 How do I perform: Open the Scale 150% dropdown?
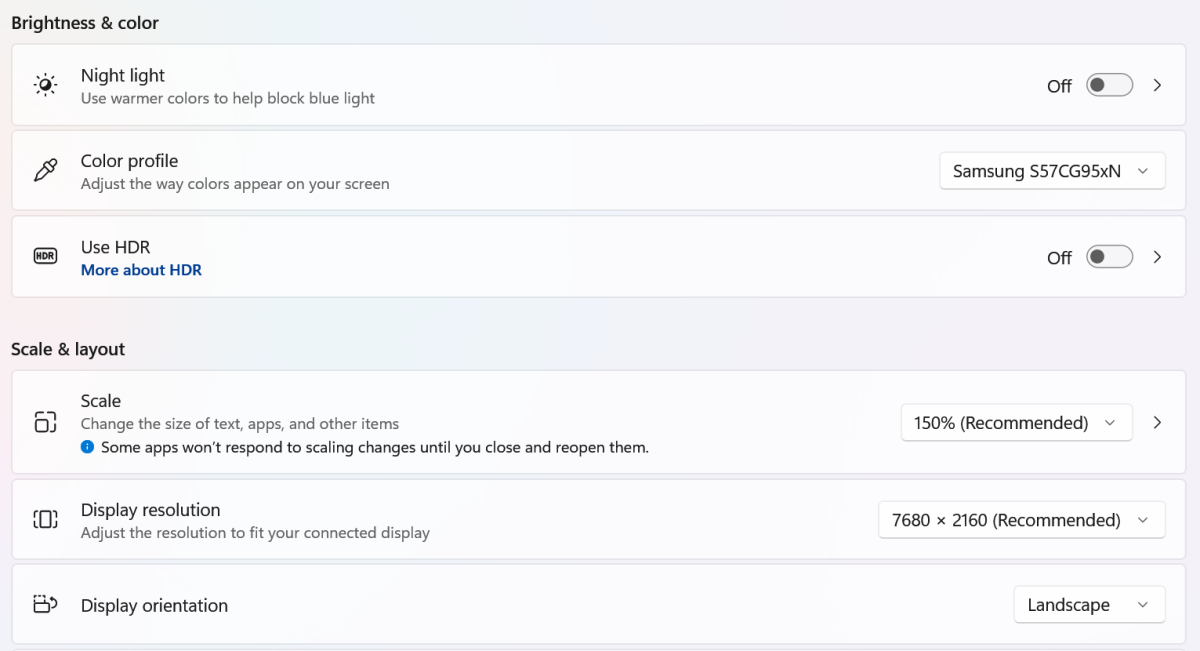1016,423
